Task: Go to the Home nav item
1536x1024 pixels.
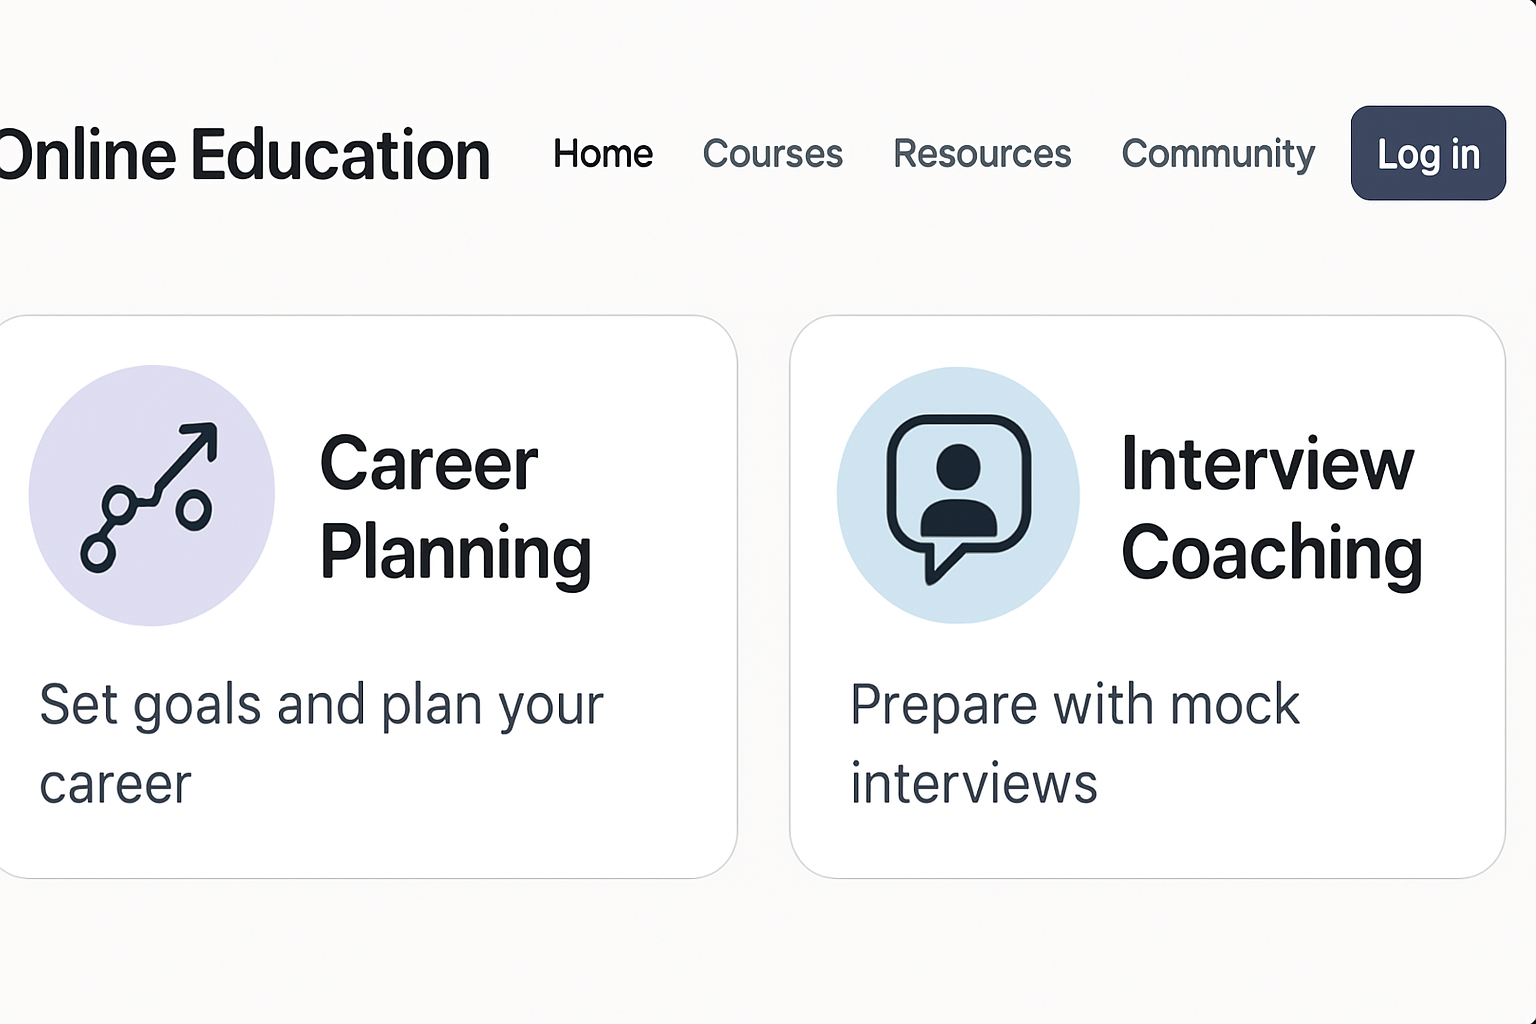Action: point(603,154)
